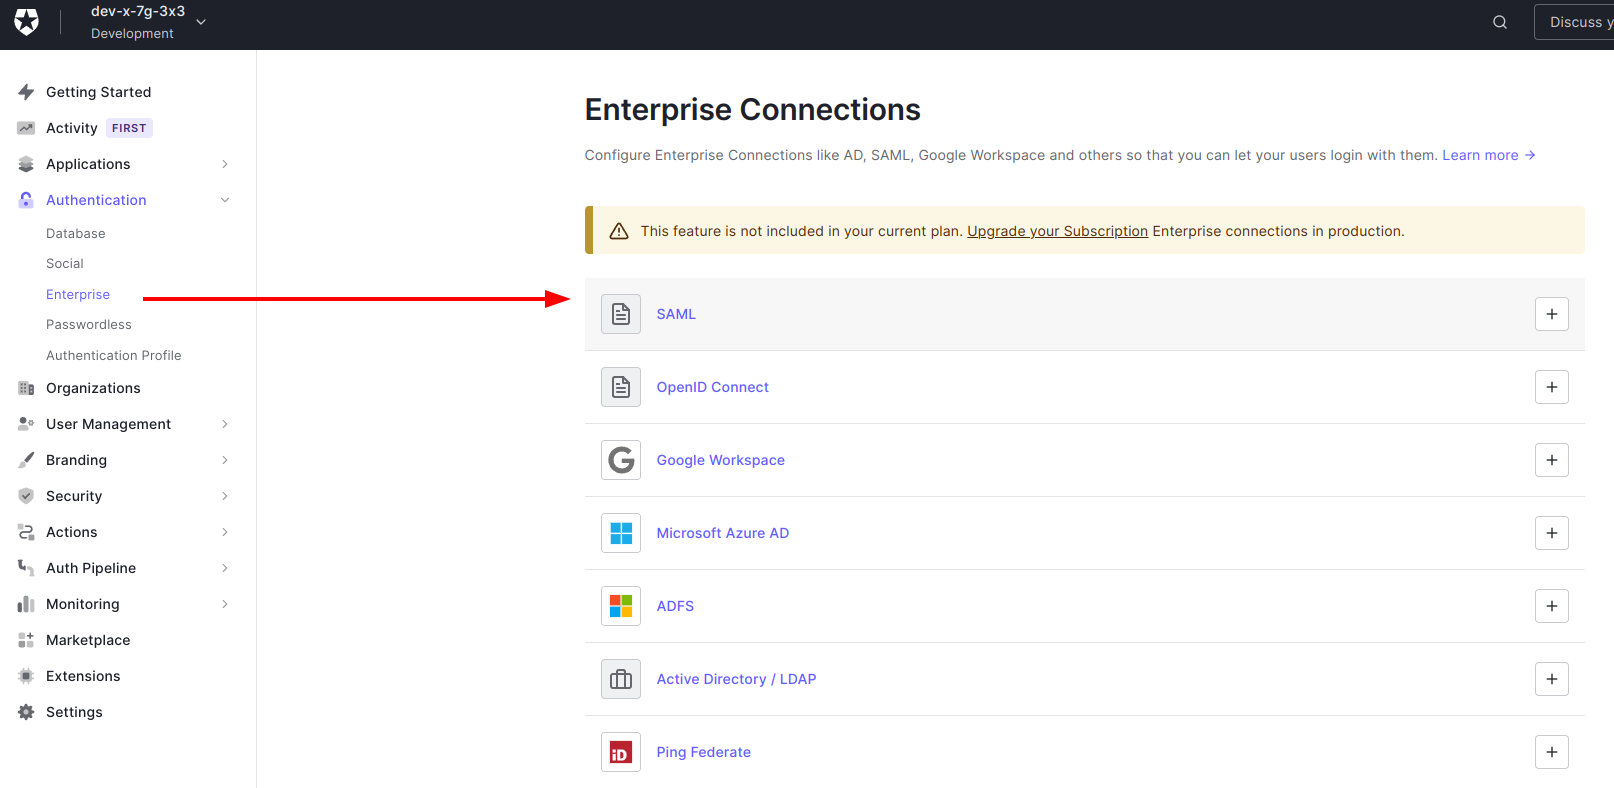This screenshot has width=1614, height=788.
Task: Open the Database submenu item
Action: pos(75,233)
